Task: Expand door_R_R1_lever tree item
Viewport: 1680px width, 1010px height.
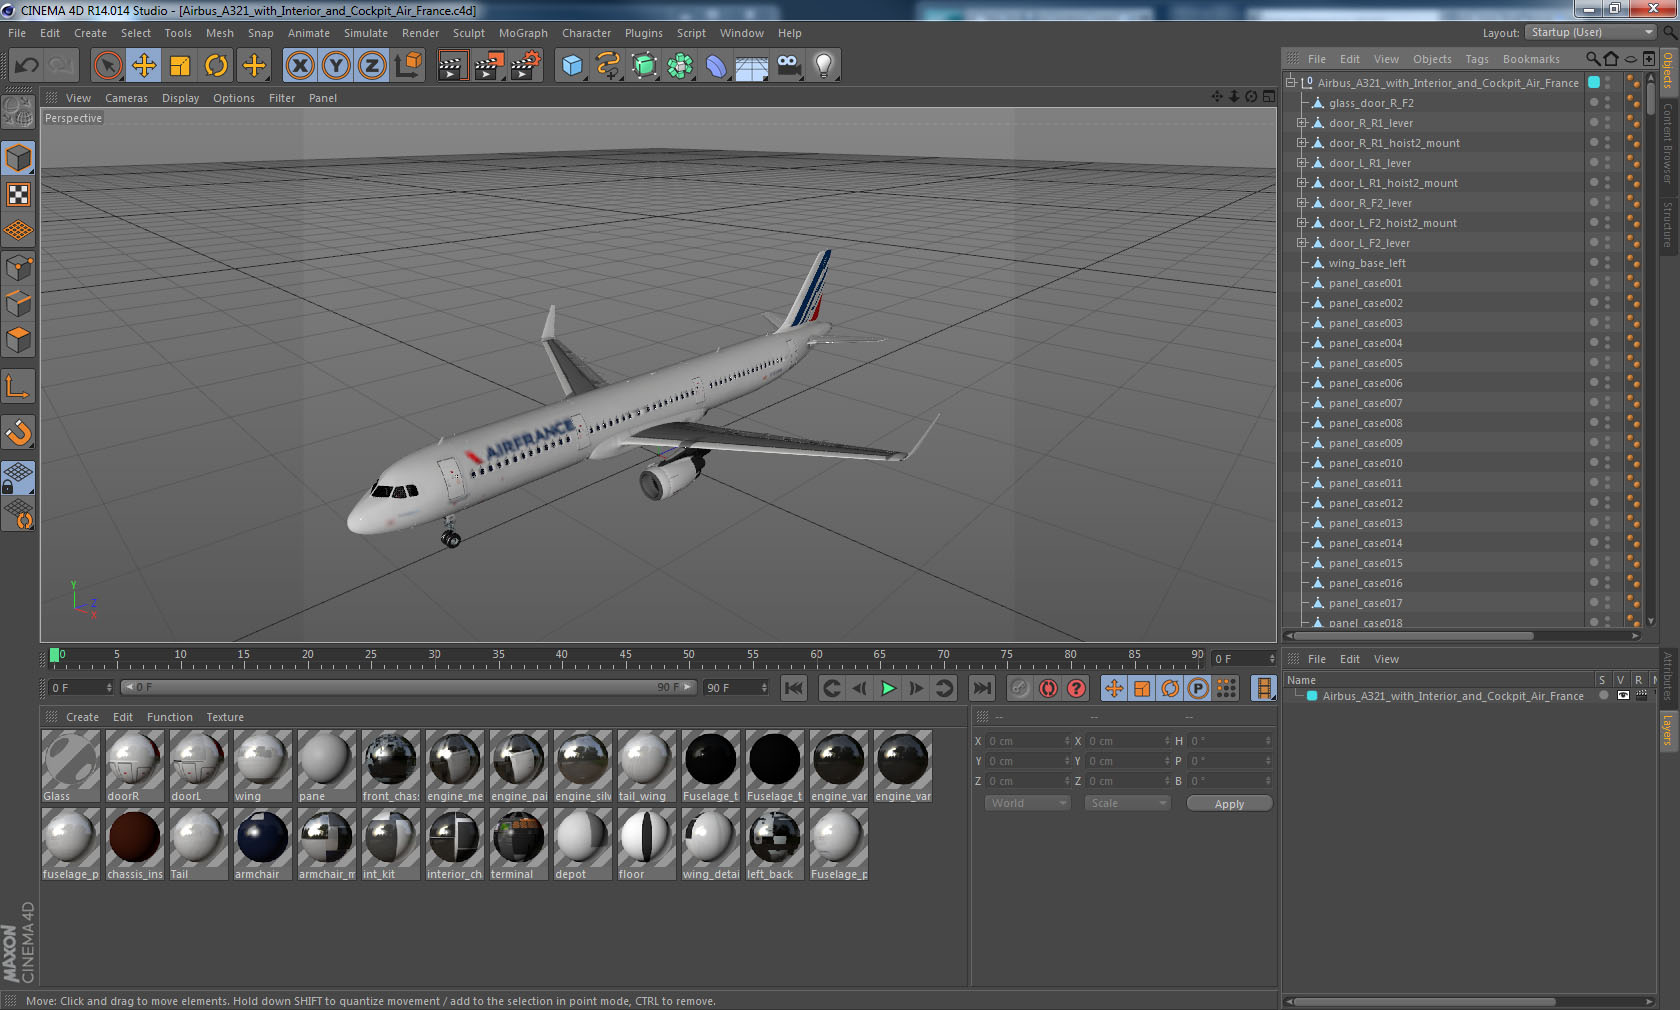Action: point(1302,123)
